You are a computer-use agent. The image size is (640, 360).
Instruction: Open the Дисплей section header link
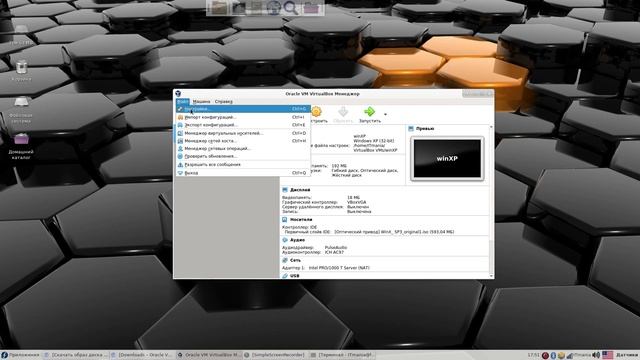tap(300, 190)
